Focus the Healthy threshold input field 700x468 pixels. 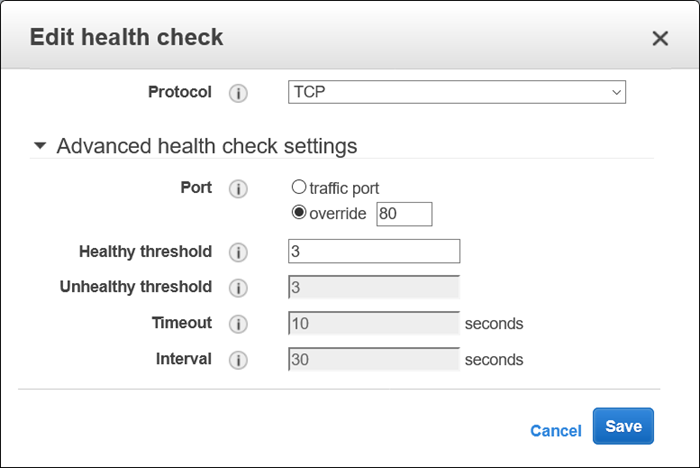[x=373, y=252]
